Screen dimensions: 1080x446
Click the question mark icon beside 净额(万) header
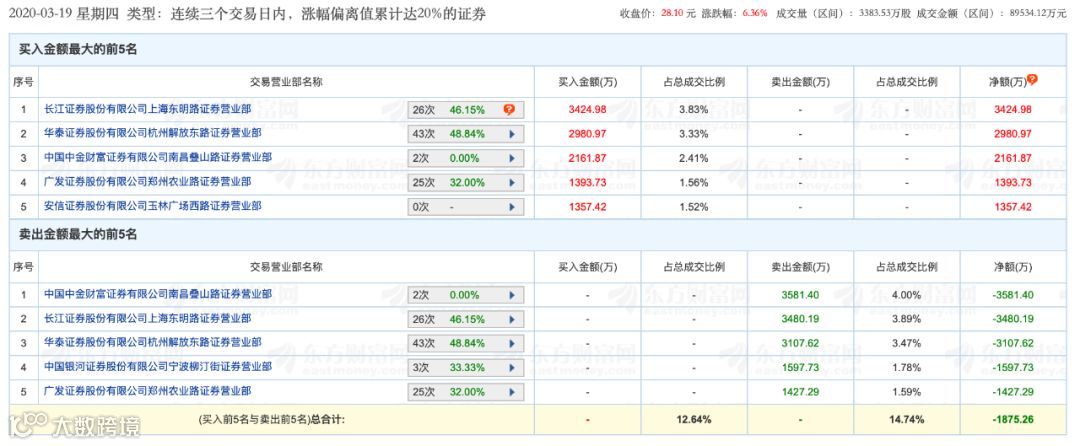(1032, 80)
